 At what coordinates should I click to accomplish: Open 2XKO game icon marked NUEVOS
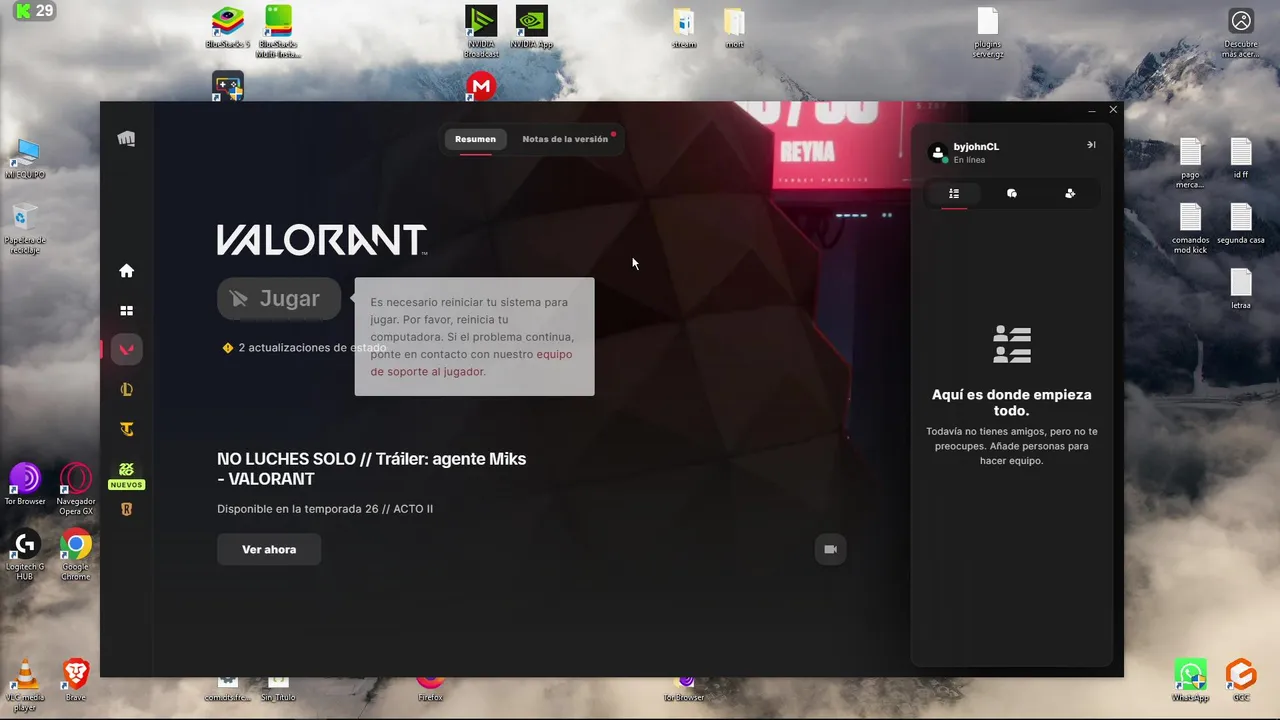pyautogui.click(x=126, y=475)
